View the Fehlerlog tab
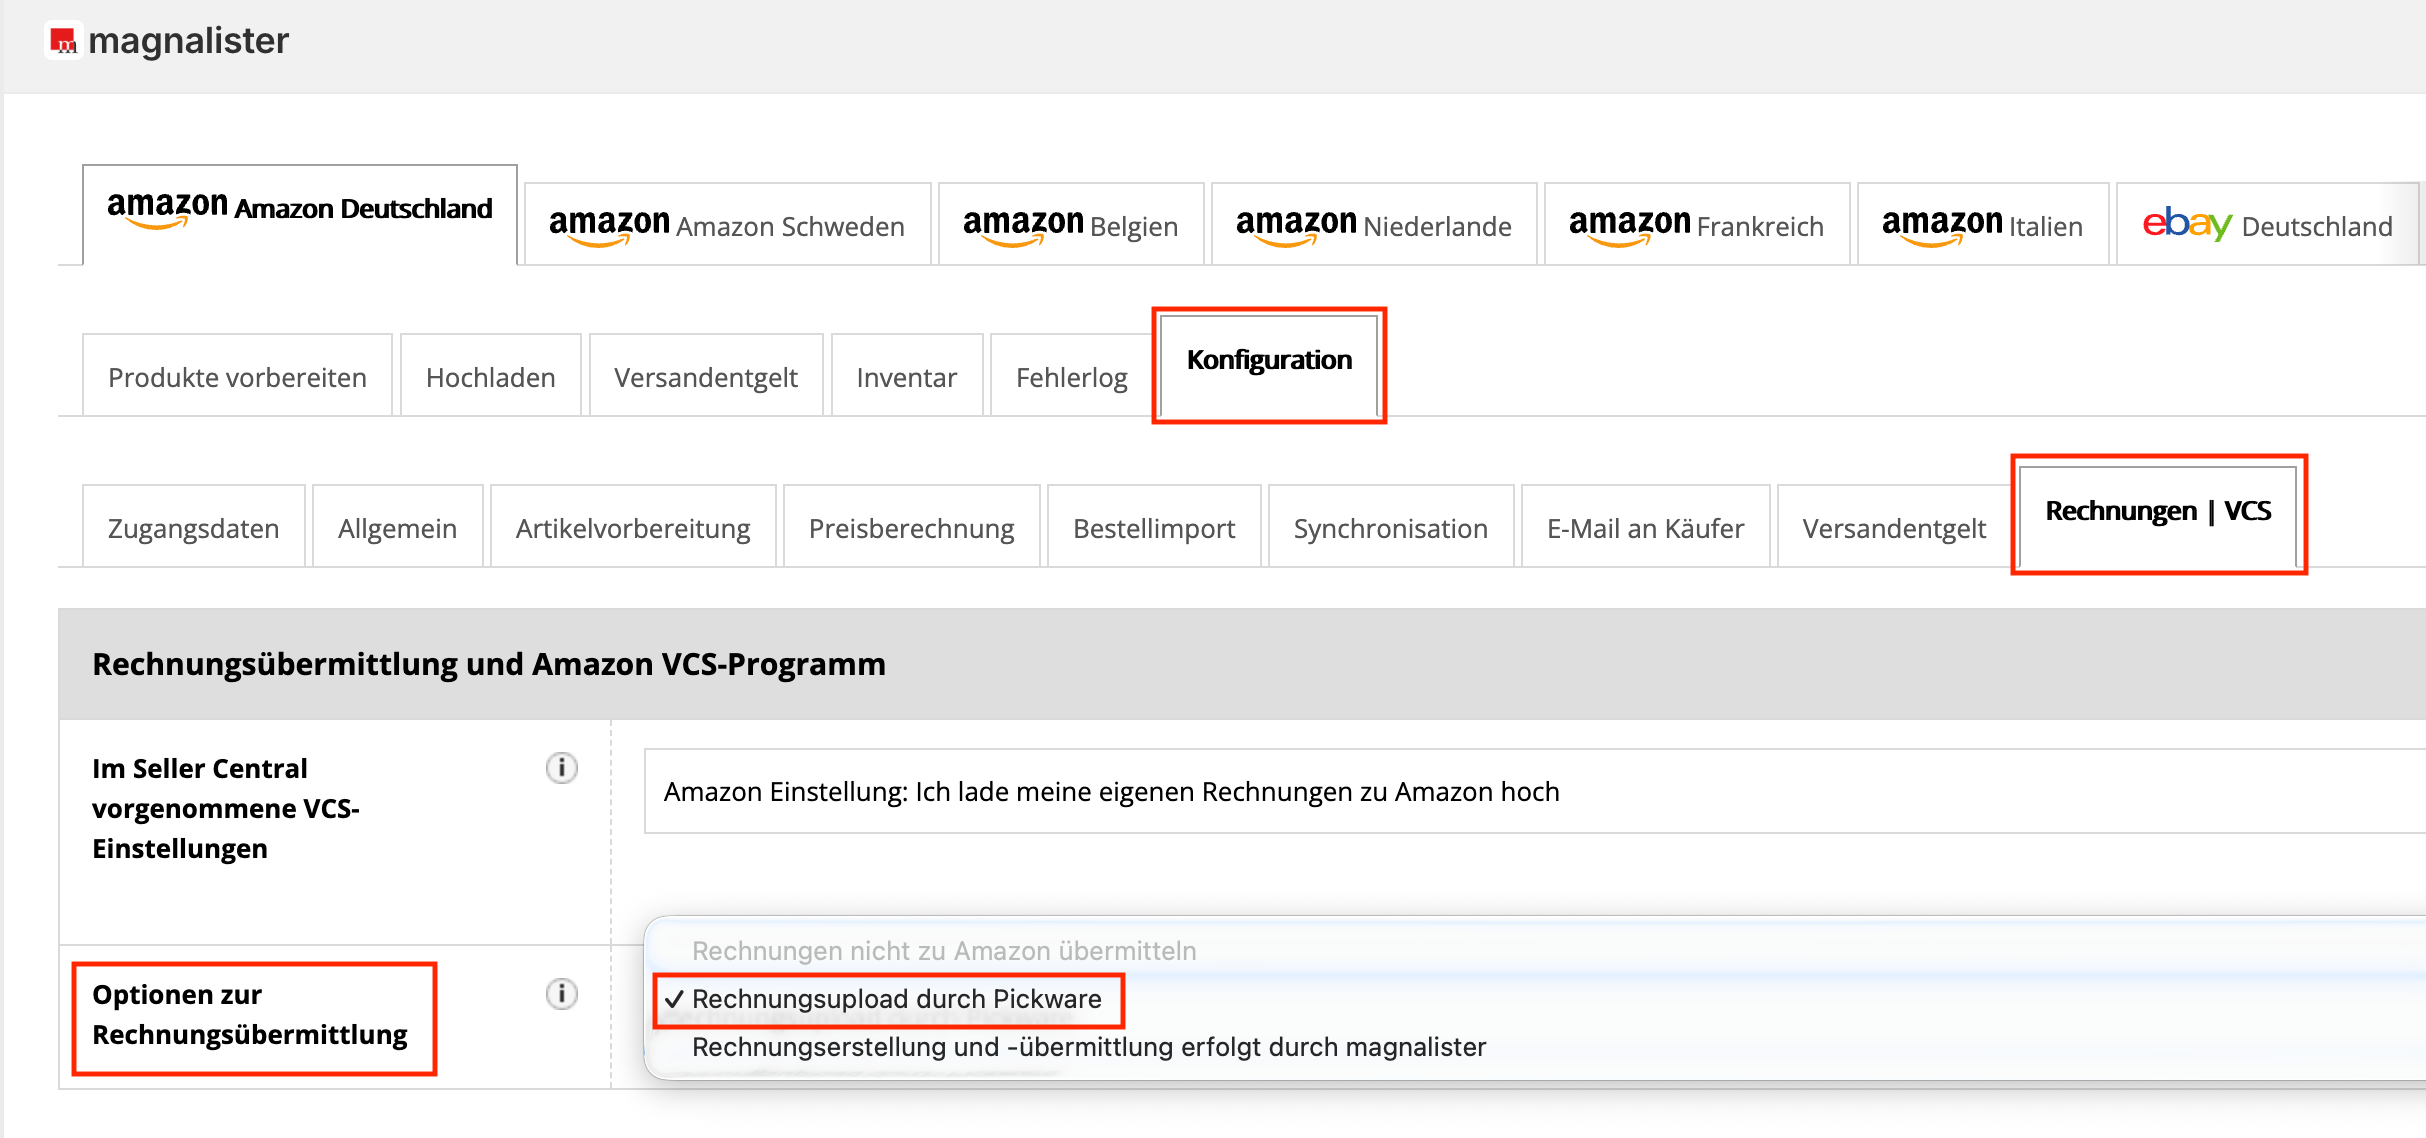The width and height of the screenshot is (2426, 1138). coord(1071,377)
